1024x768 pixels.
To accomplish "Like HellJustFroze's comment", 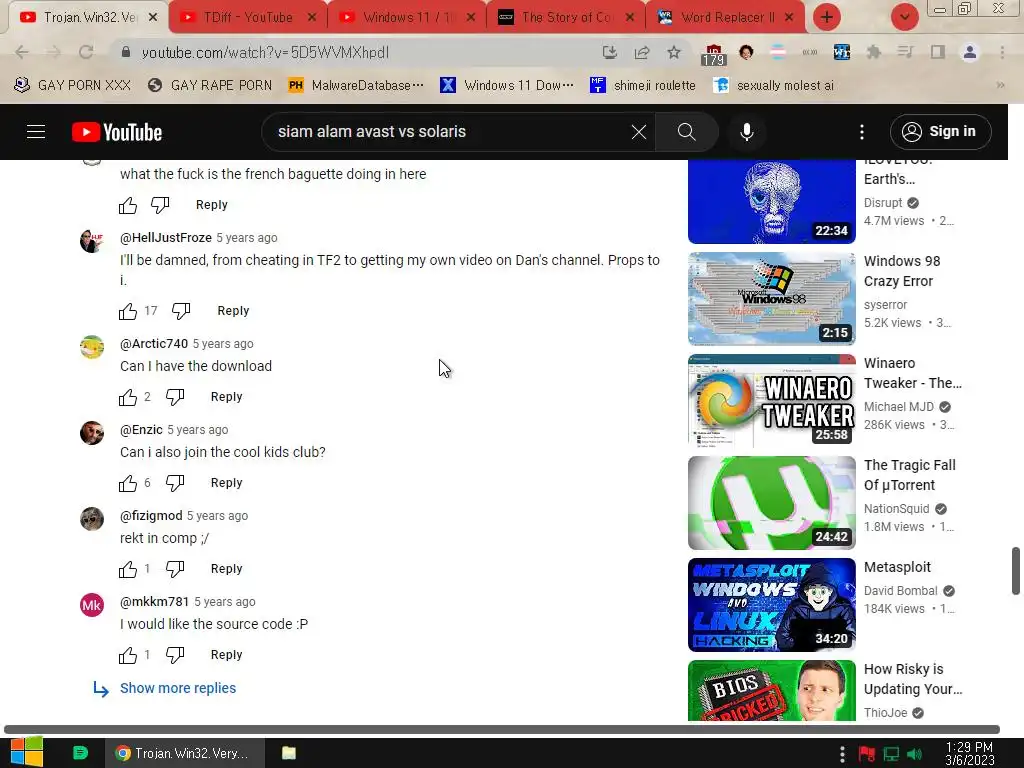I will point(128,312).
